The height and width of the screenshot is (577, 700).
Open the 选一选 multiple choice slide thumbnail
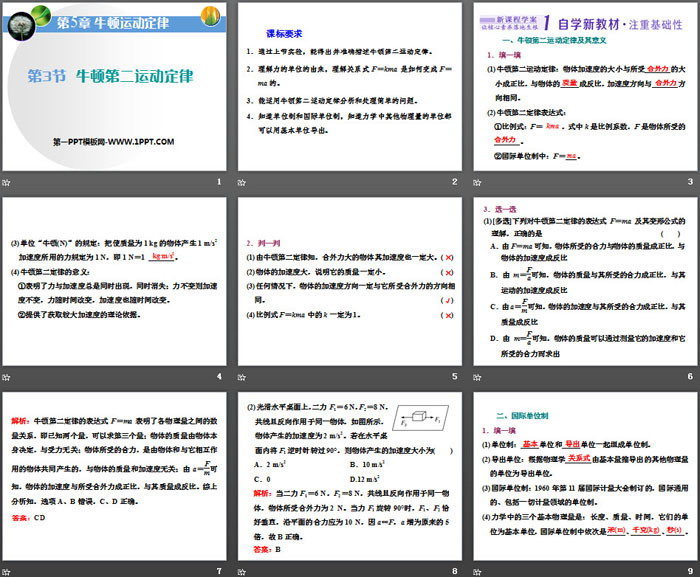583,280
